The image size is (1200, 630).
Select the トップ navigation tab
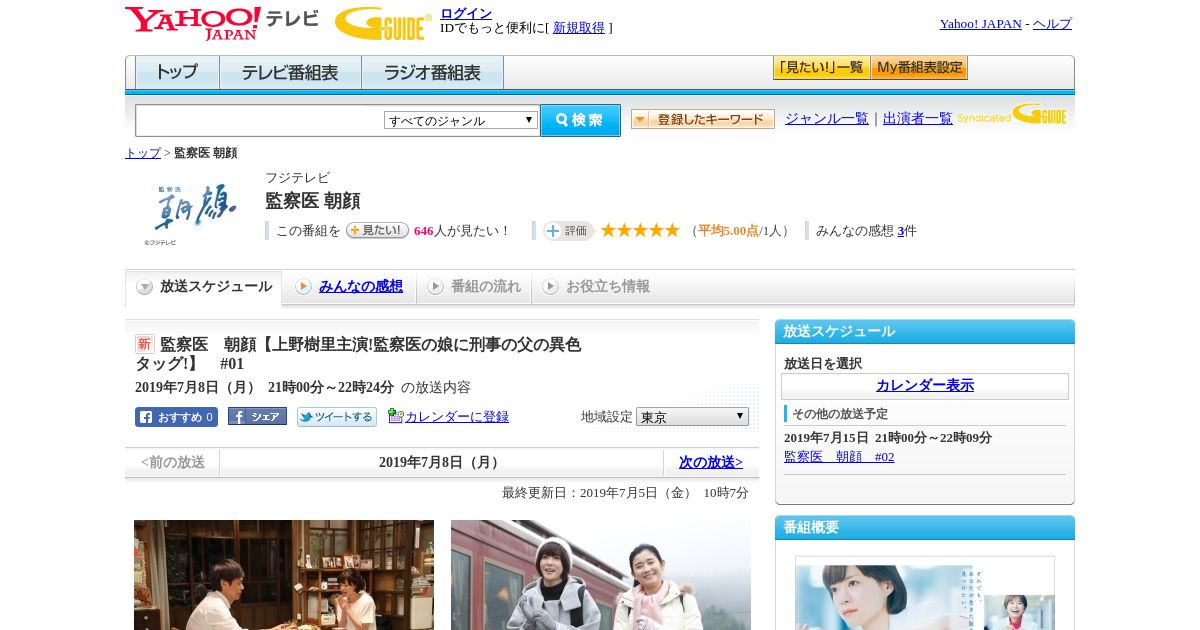[177, 73]
